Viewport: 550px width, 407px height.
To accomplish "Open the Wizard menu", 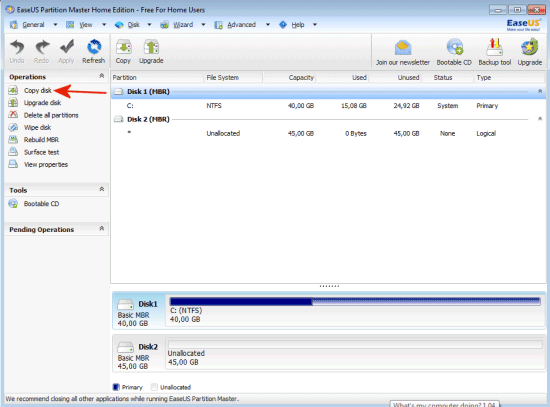I will tap(183, 25).
